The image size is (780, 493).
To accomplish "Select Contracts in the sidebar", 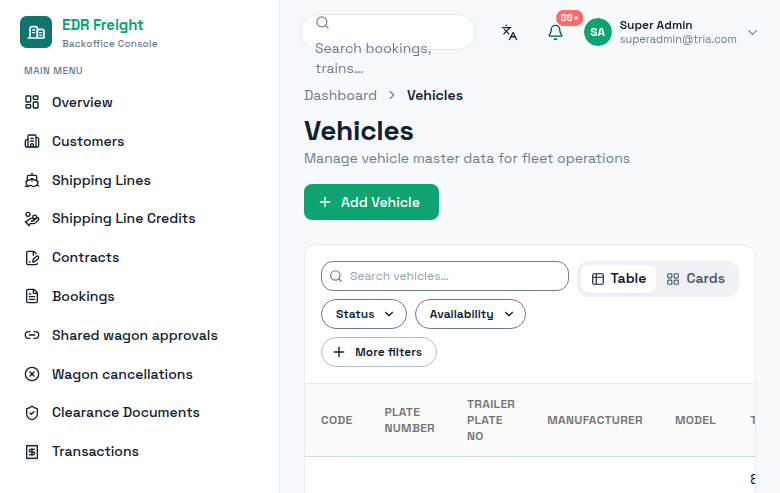I will [x=86, y=258].
